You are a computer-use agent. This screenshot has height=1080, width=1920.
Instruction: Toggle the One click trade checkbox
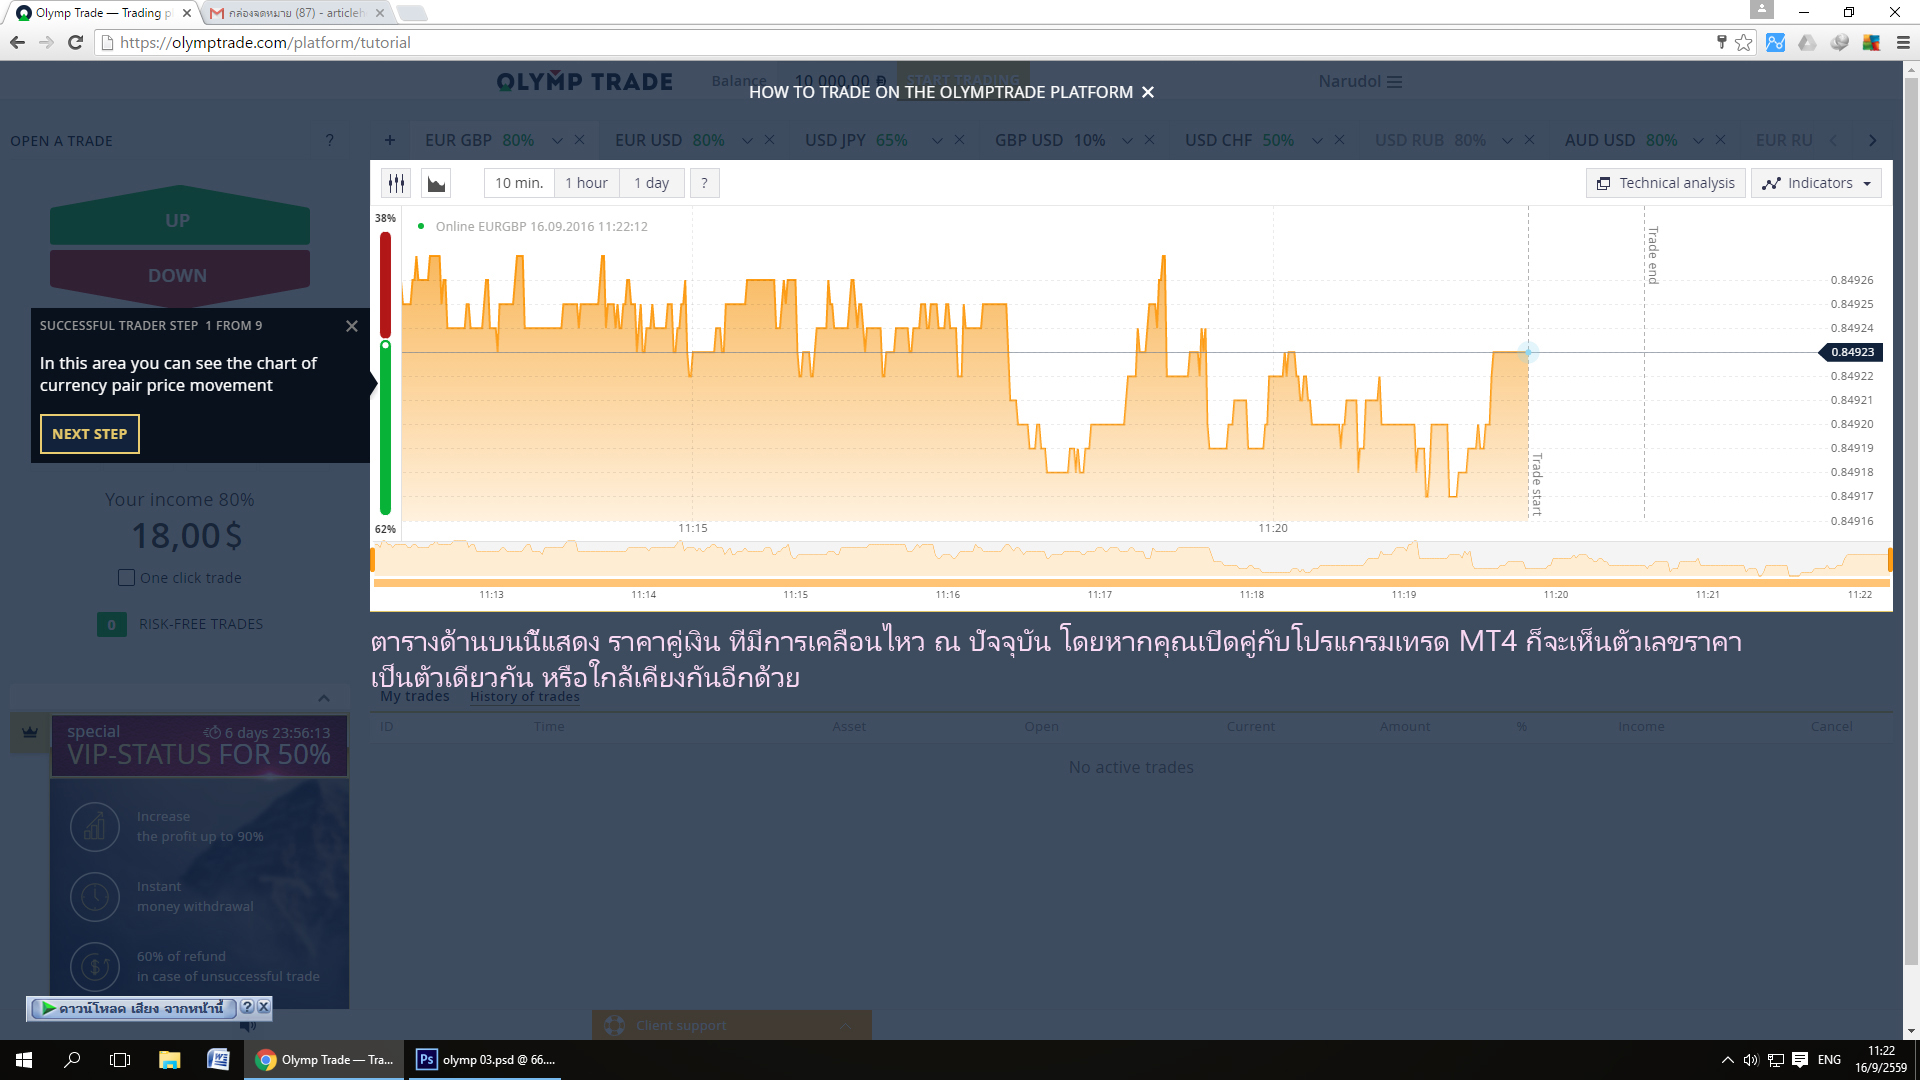[126, 578]
